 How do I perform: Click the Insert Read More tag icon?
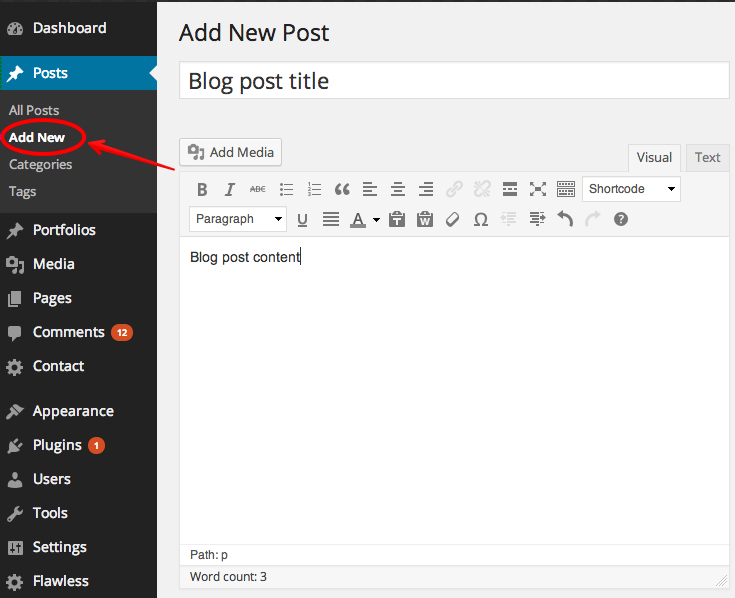(x=510, y=189)
